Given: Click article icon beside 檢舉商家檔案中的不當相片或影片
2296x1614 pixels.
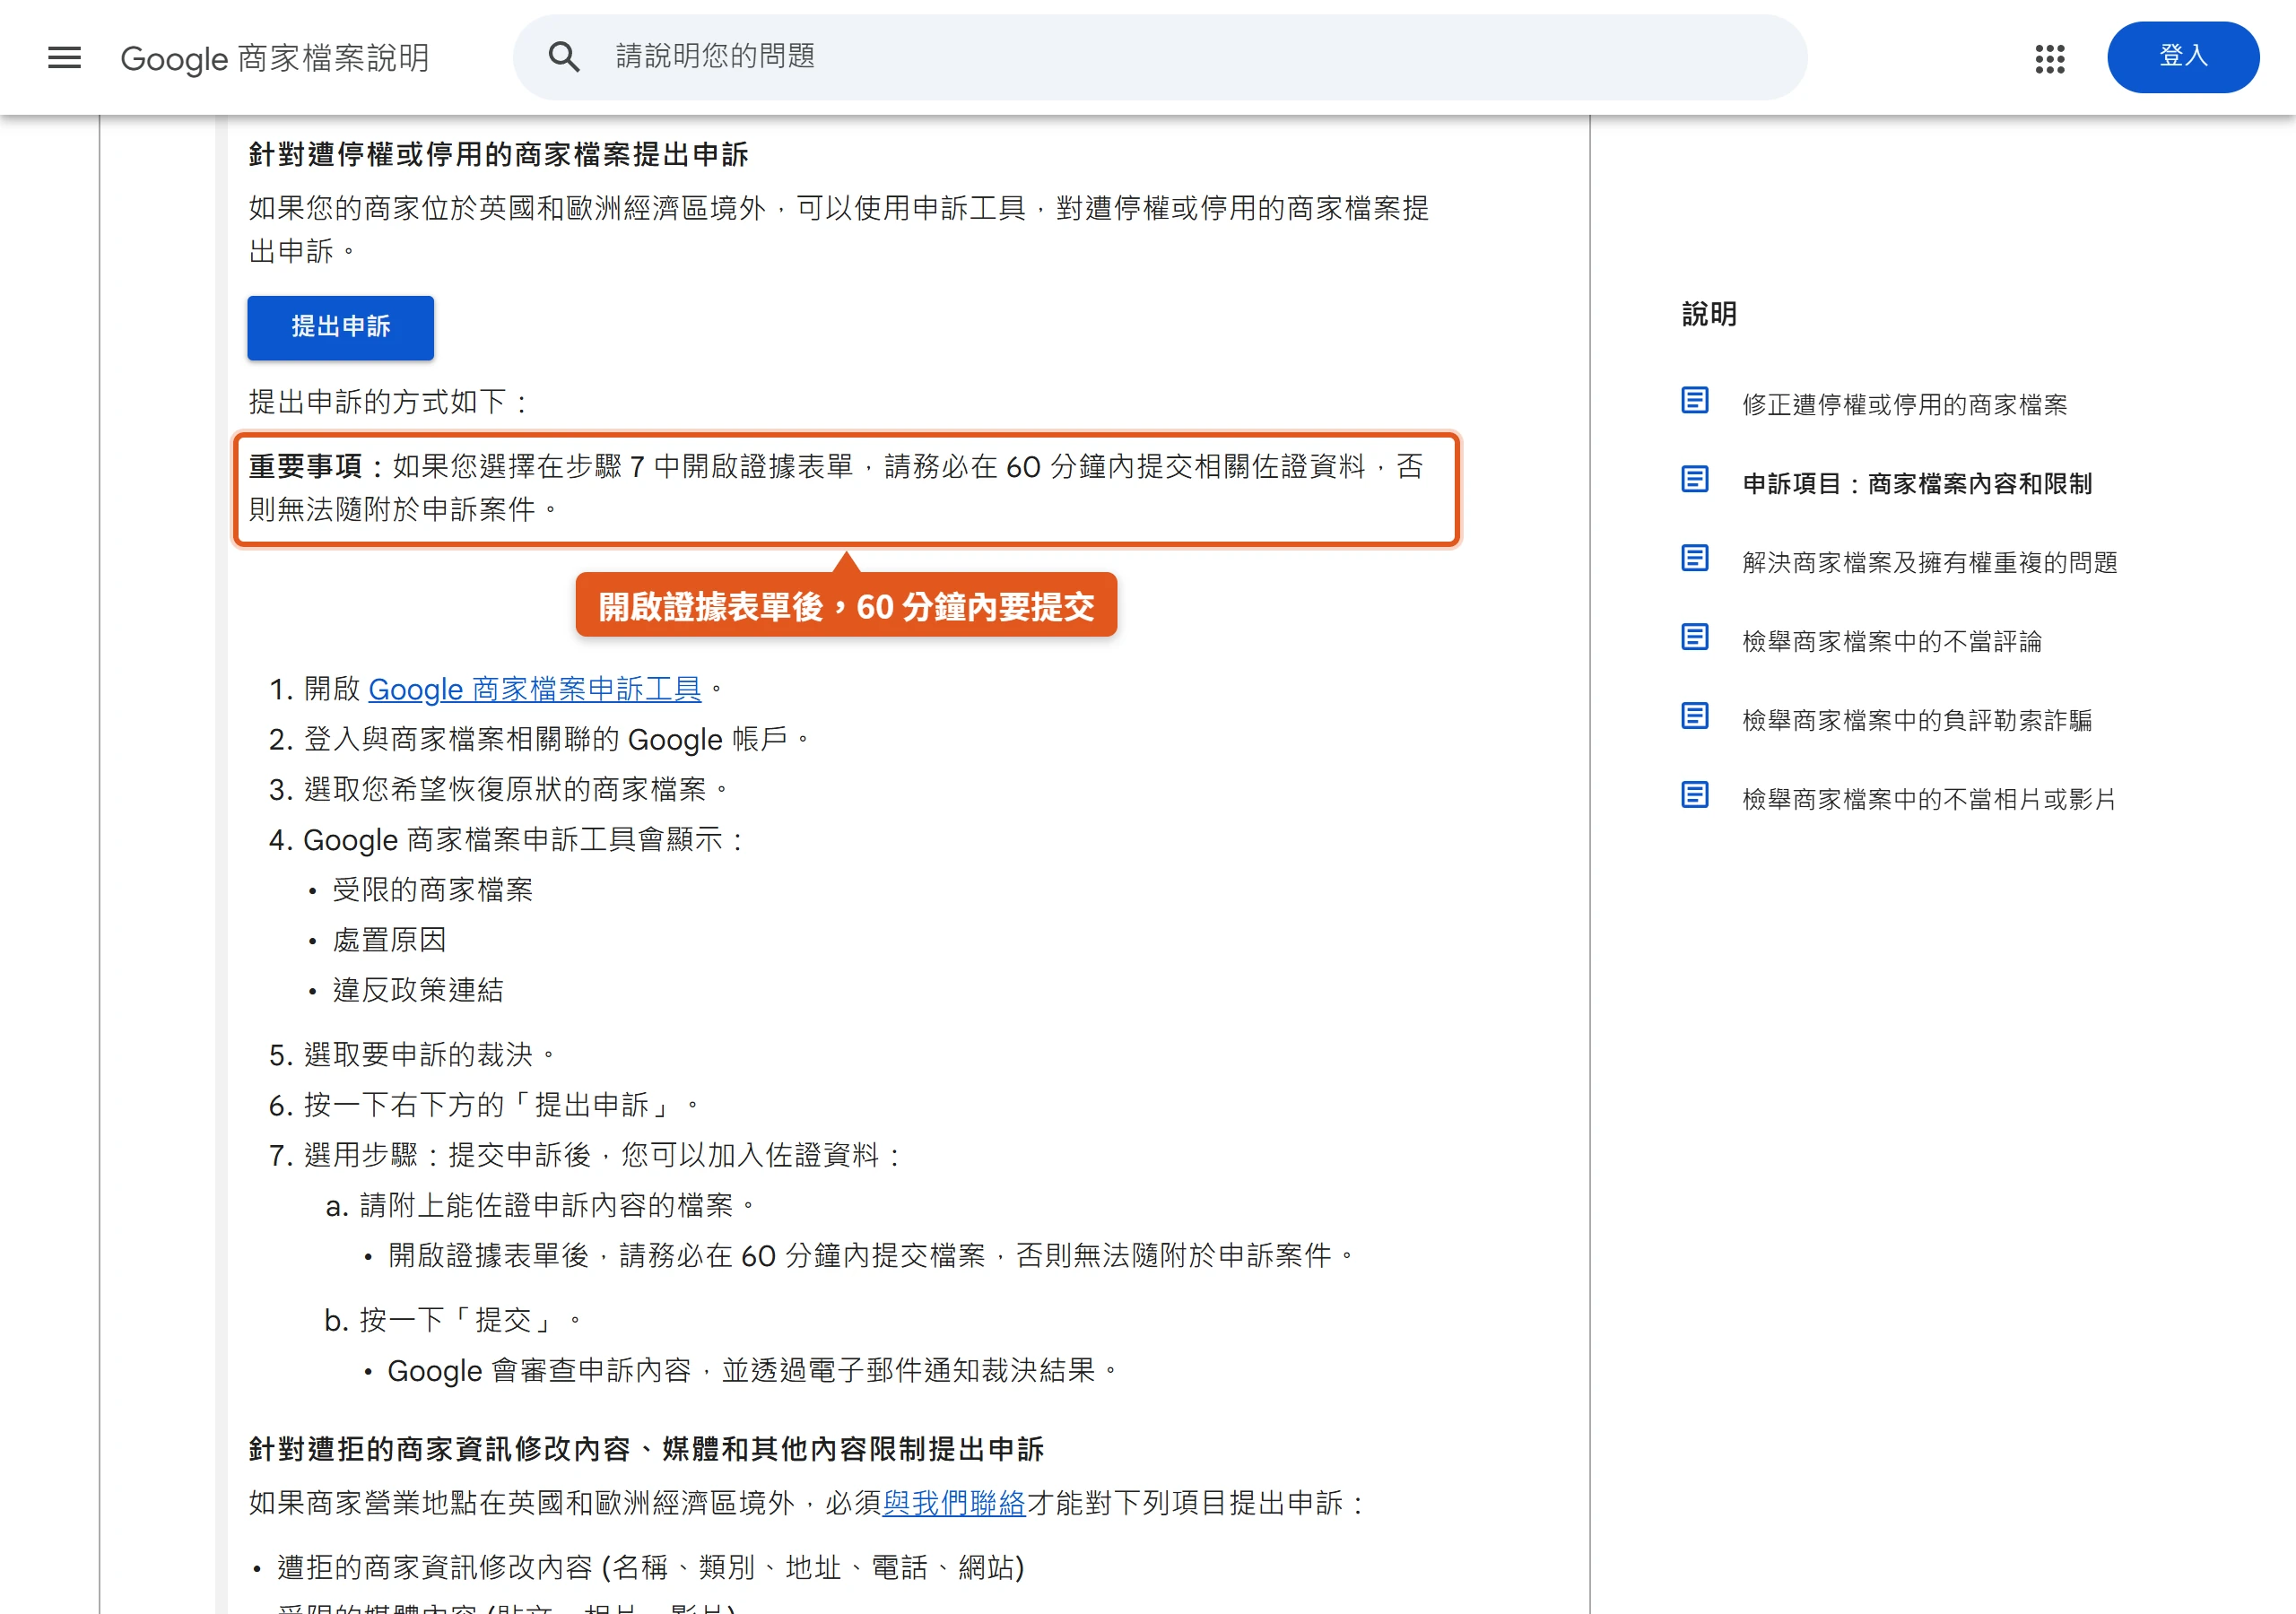Looking at the screenshot, I should click(1694, 796).
